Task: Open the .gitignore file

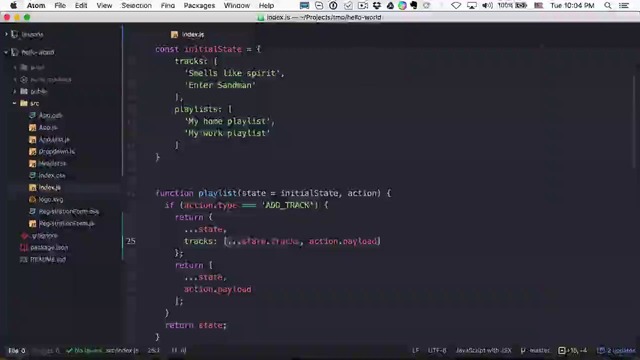Action: 44,236
